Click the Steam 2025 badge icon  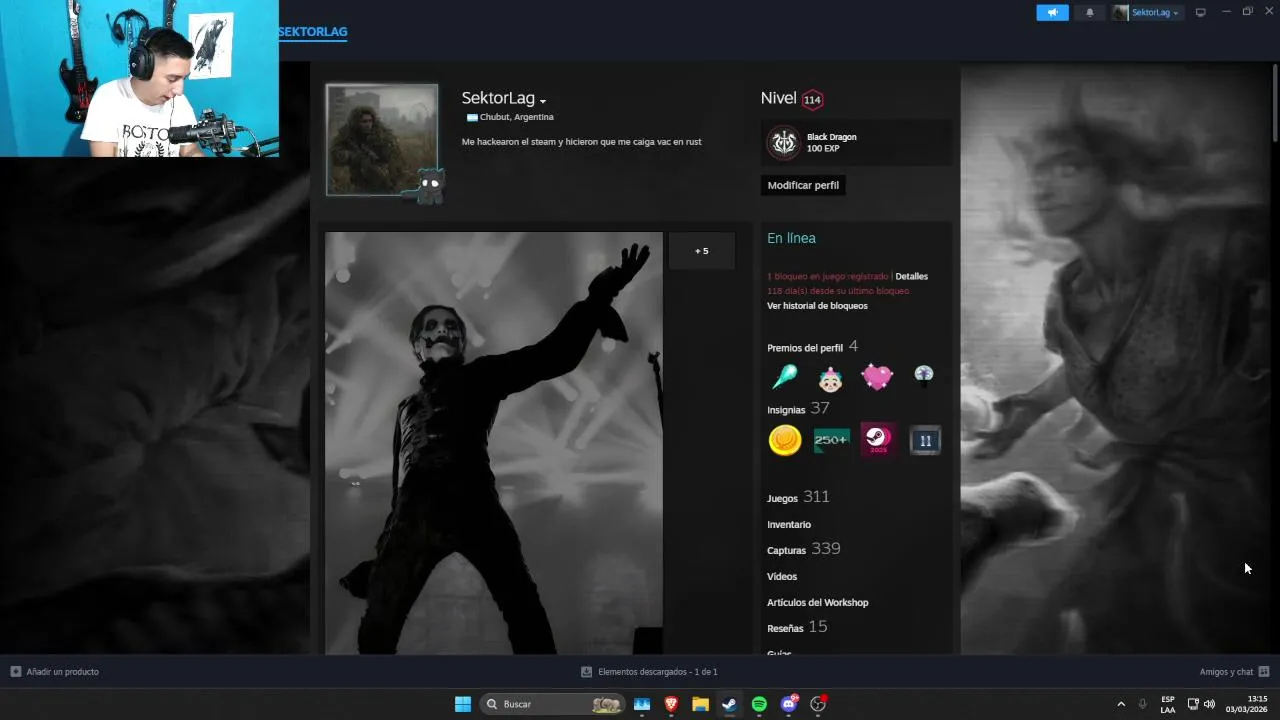click(x=878, y=440)
